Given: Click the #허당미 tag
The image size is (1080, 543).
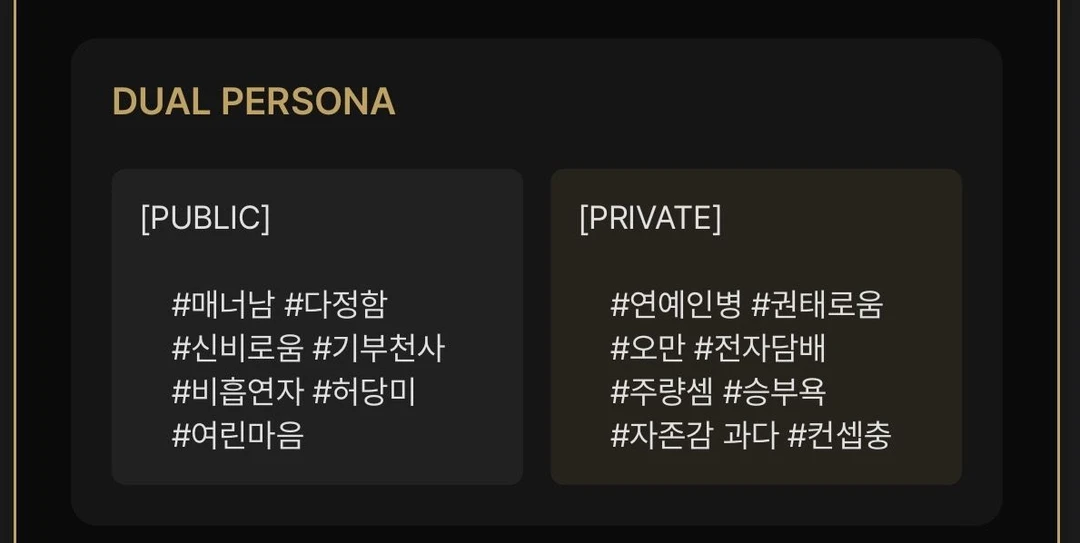Looking at the screenshot, I should pyautogui.click(x=364, y=391).
